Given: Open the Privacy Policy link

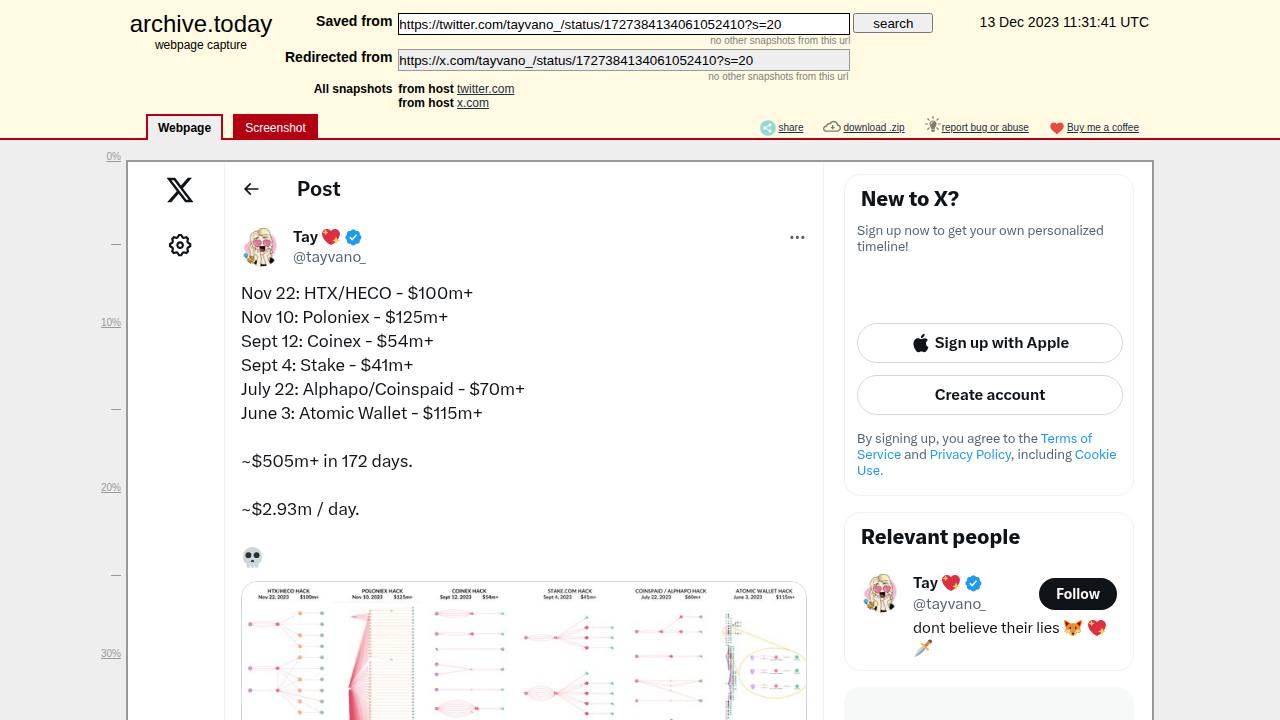Looking at the screenshot, I should [x=970, y=454].
